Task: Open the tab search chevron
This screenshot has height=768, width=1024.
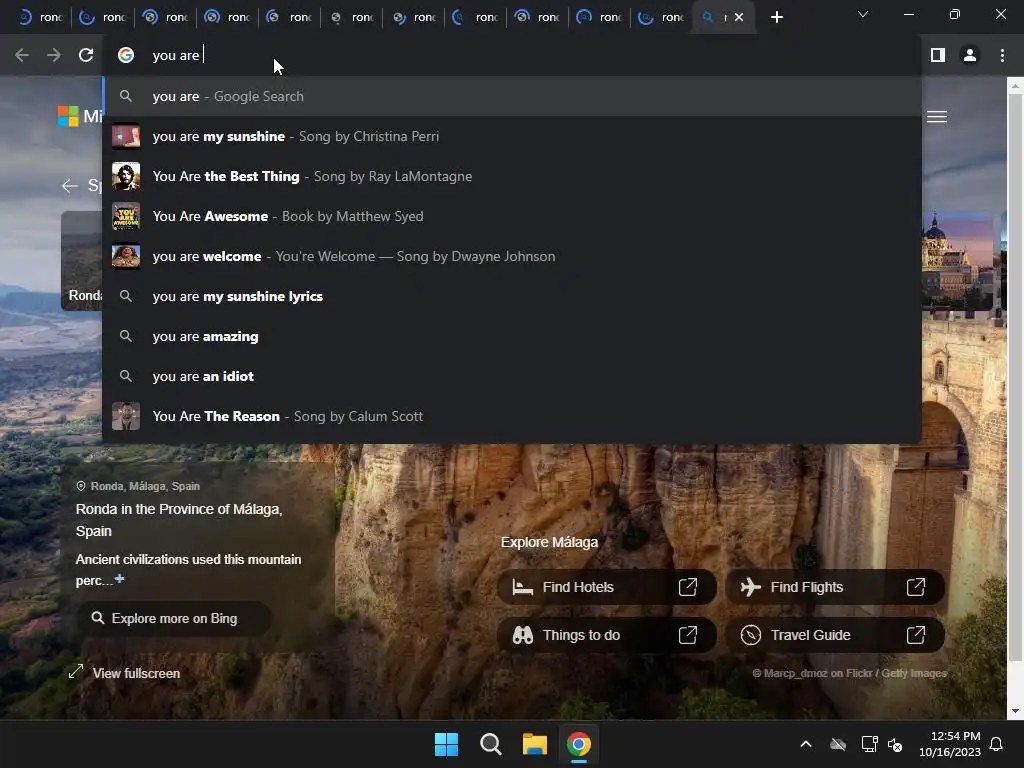Action: coord(863,14)
